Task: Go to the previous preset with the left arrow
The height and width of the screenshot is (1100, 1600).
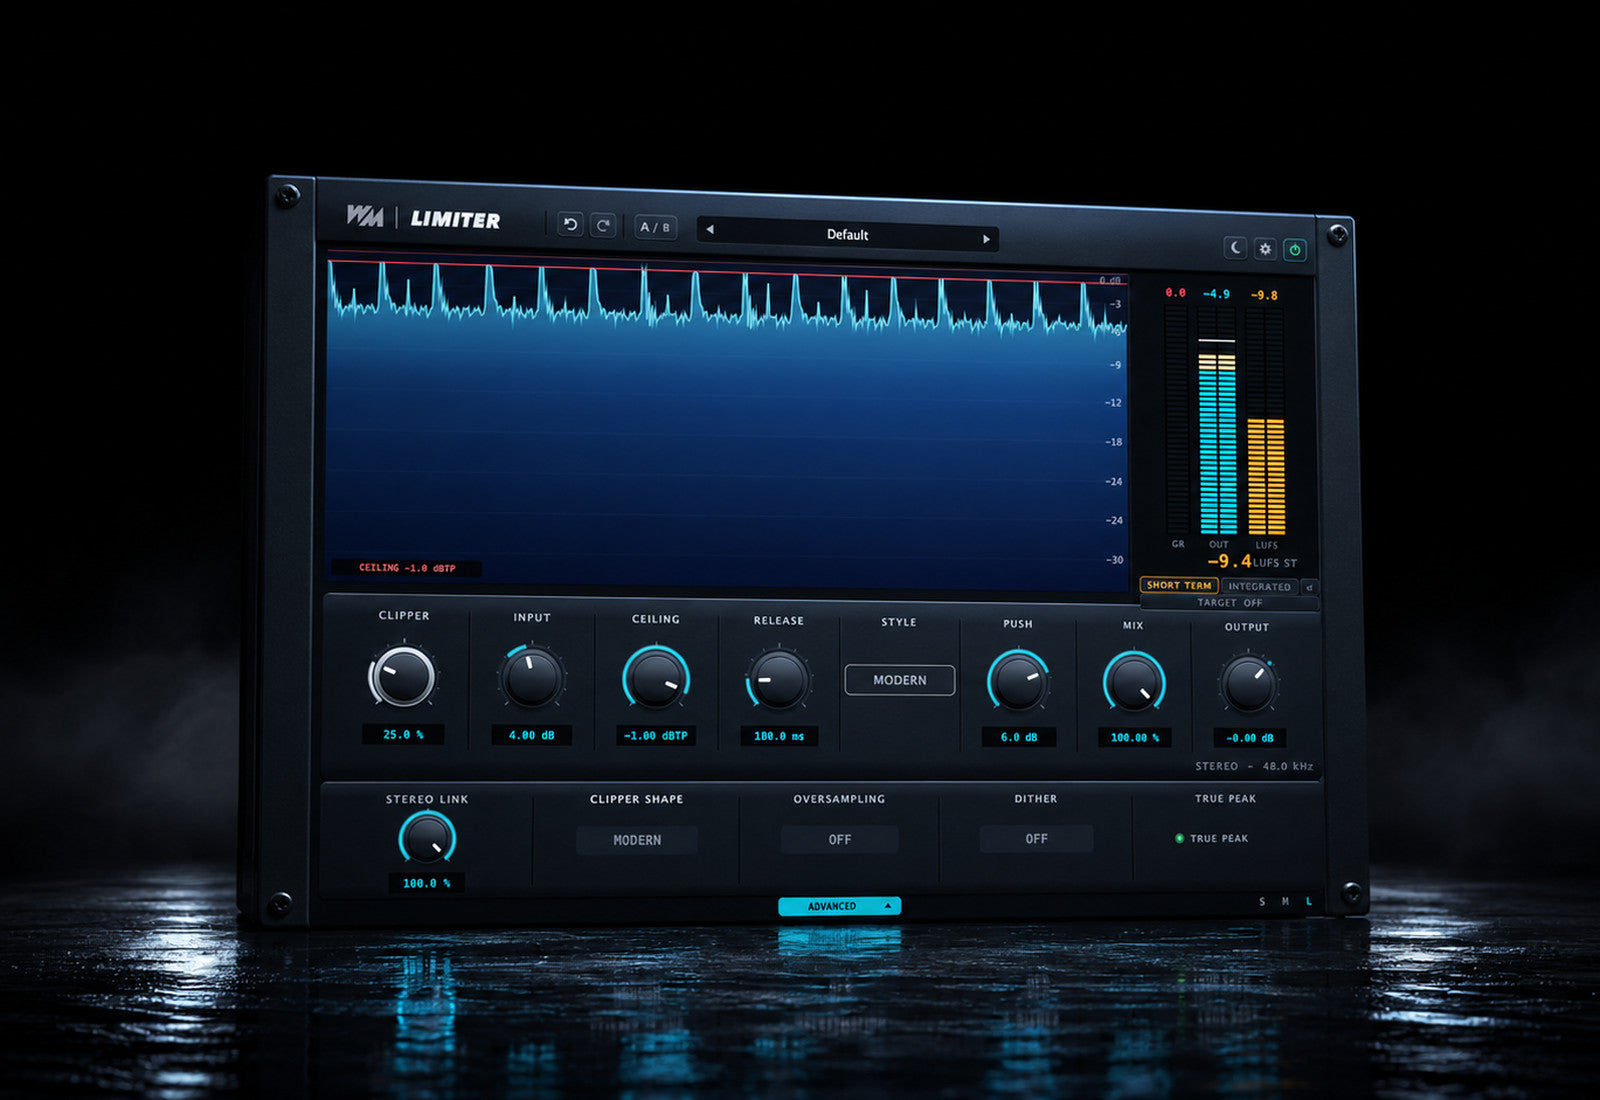Action: [x=710, y=229]
